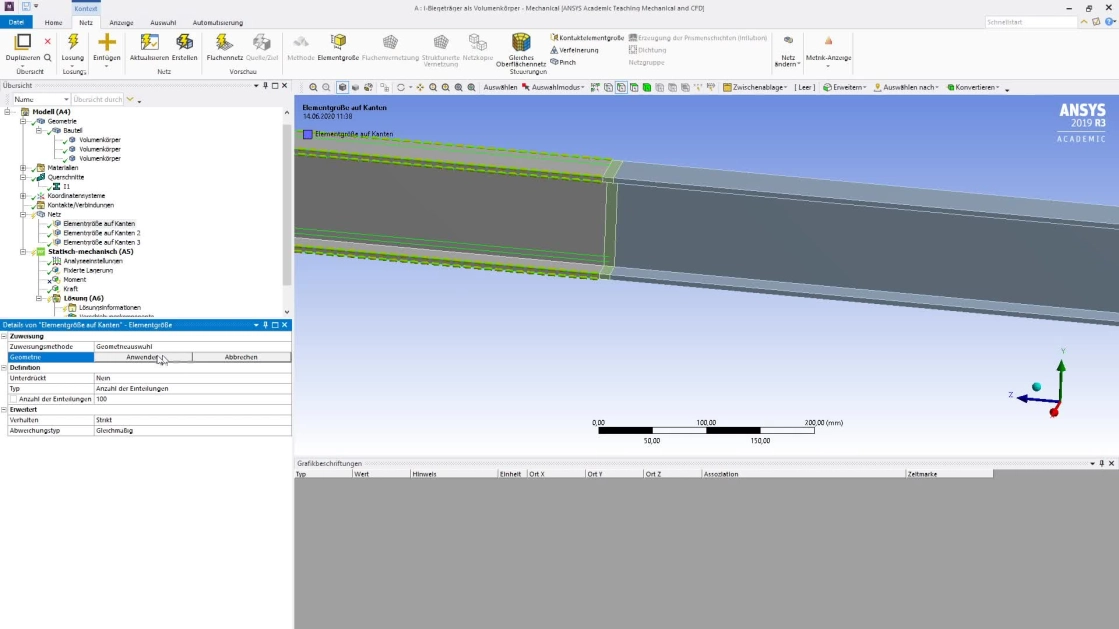Screen dimensions: 1119x629
Task: Select Fixierte Lagerung in tree
Action: pyautogui.click(x=88, y=270)
